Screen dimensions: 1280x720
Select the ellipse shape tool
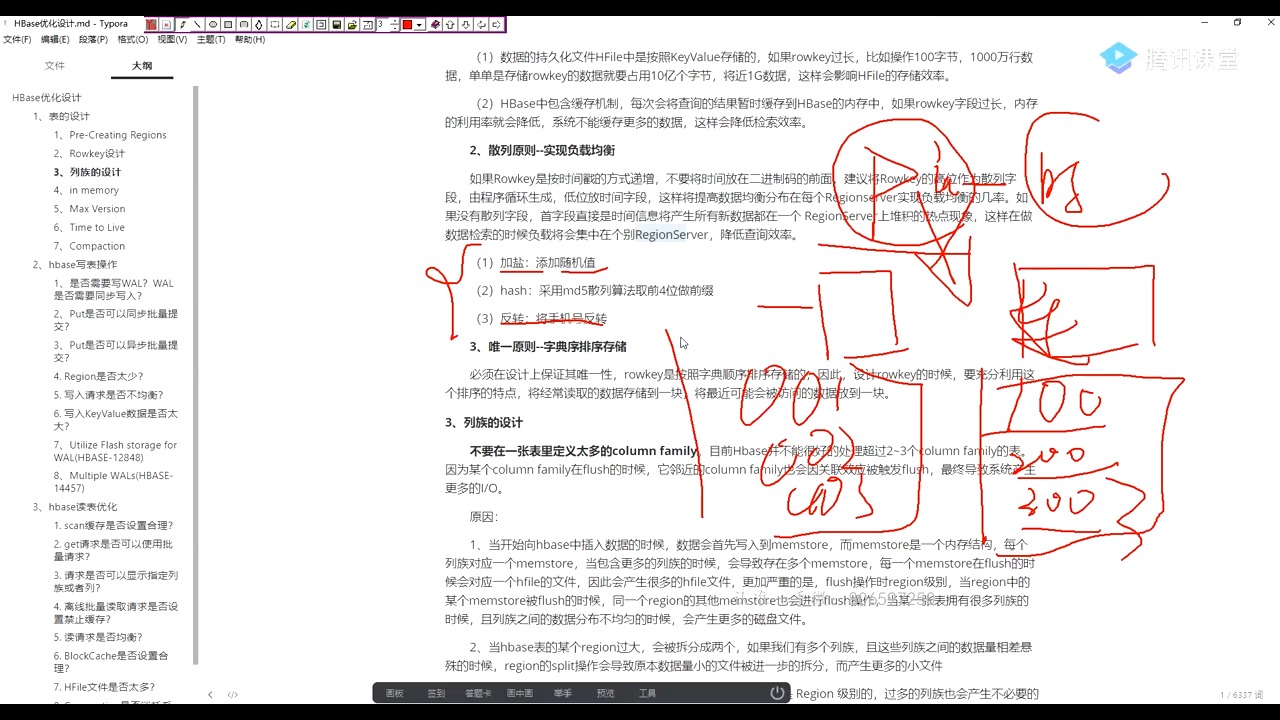[x=213, y=24]
